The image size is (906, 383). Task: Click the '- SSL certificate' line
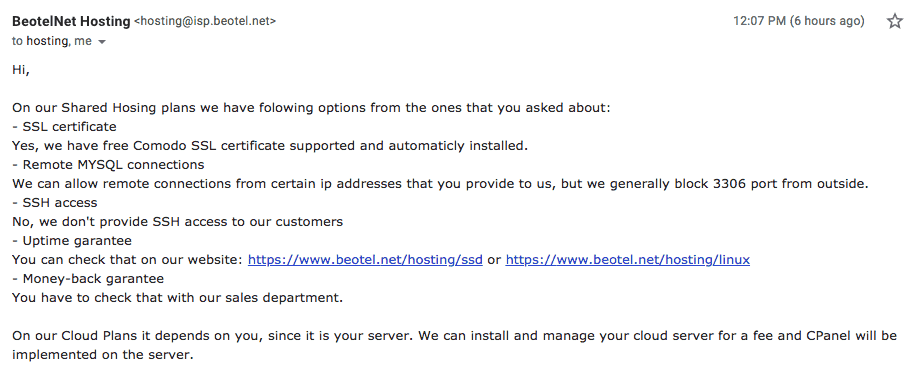point(64,127)
